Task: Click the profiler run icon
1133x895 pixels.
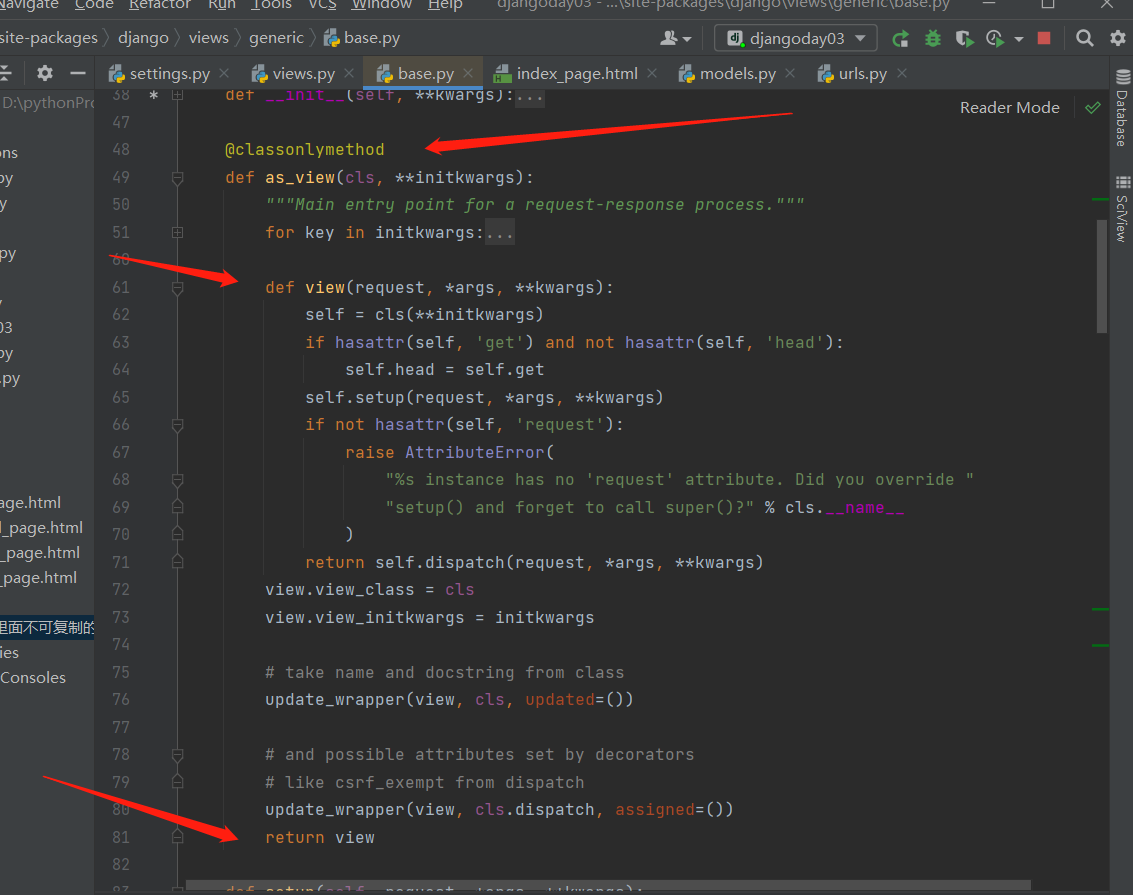Action: [995, 38]
